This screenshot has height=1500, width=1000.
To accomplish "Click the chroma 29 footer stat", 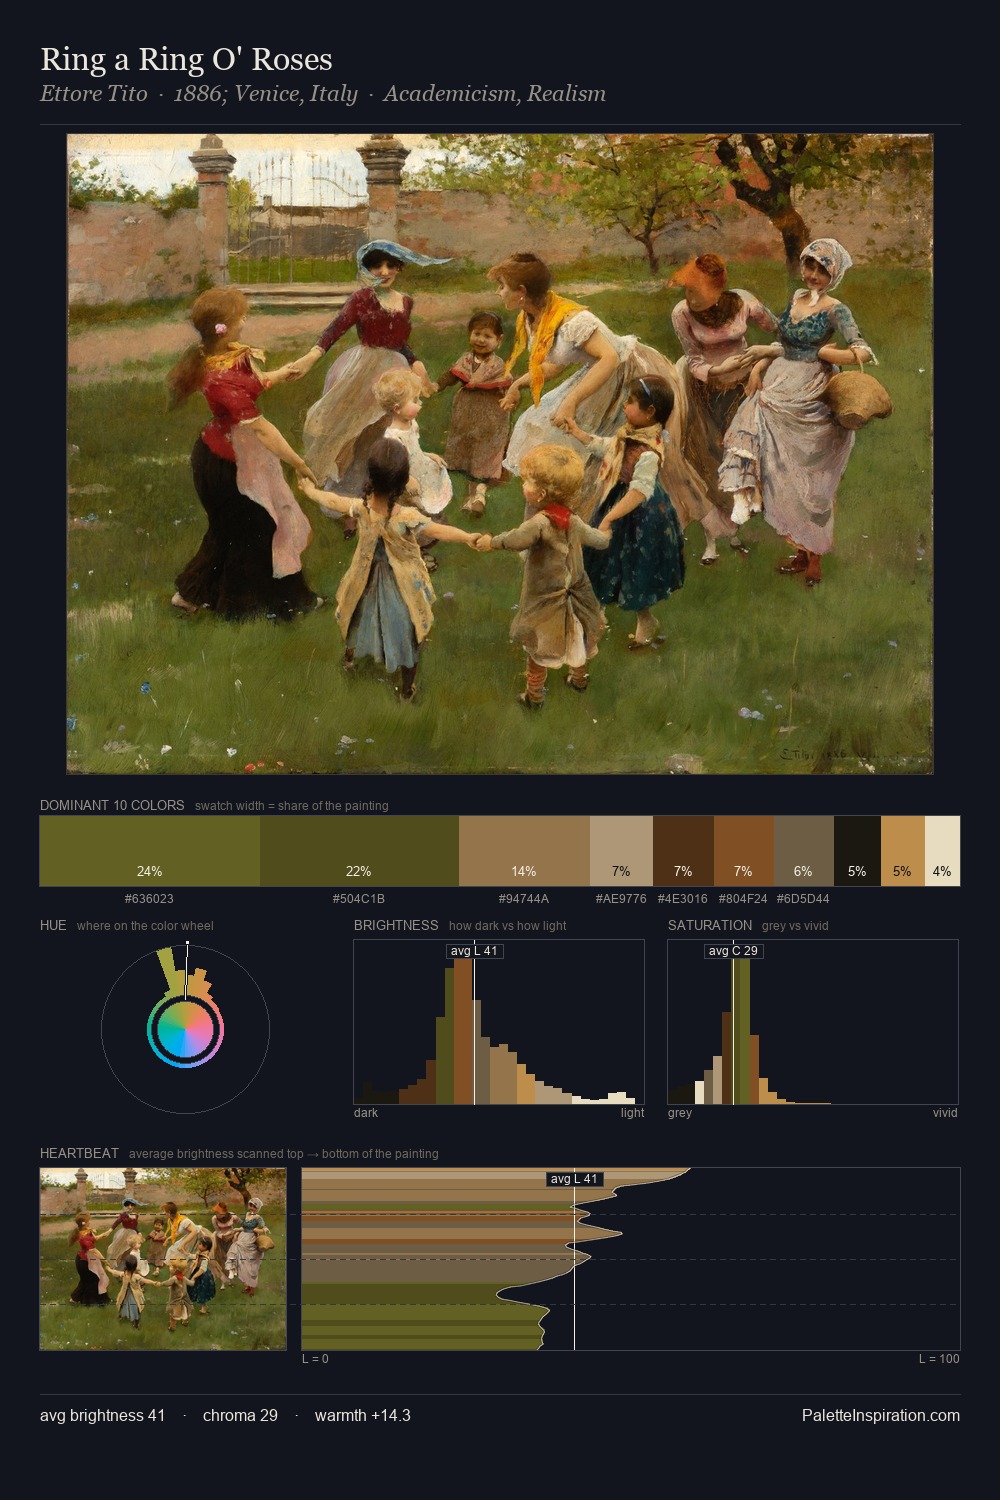I will (240, 1415).
